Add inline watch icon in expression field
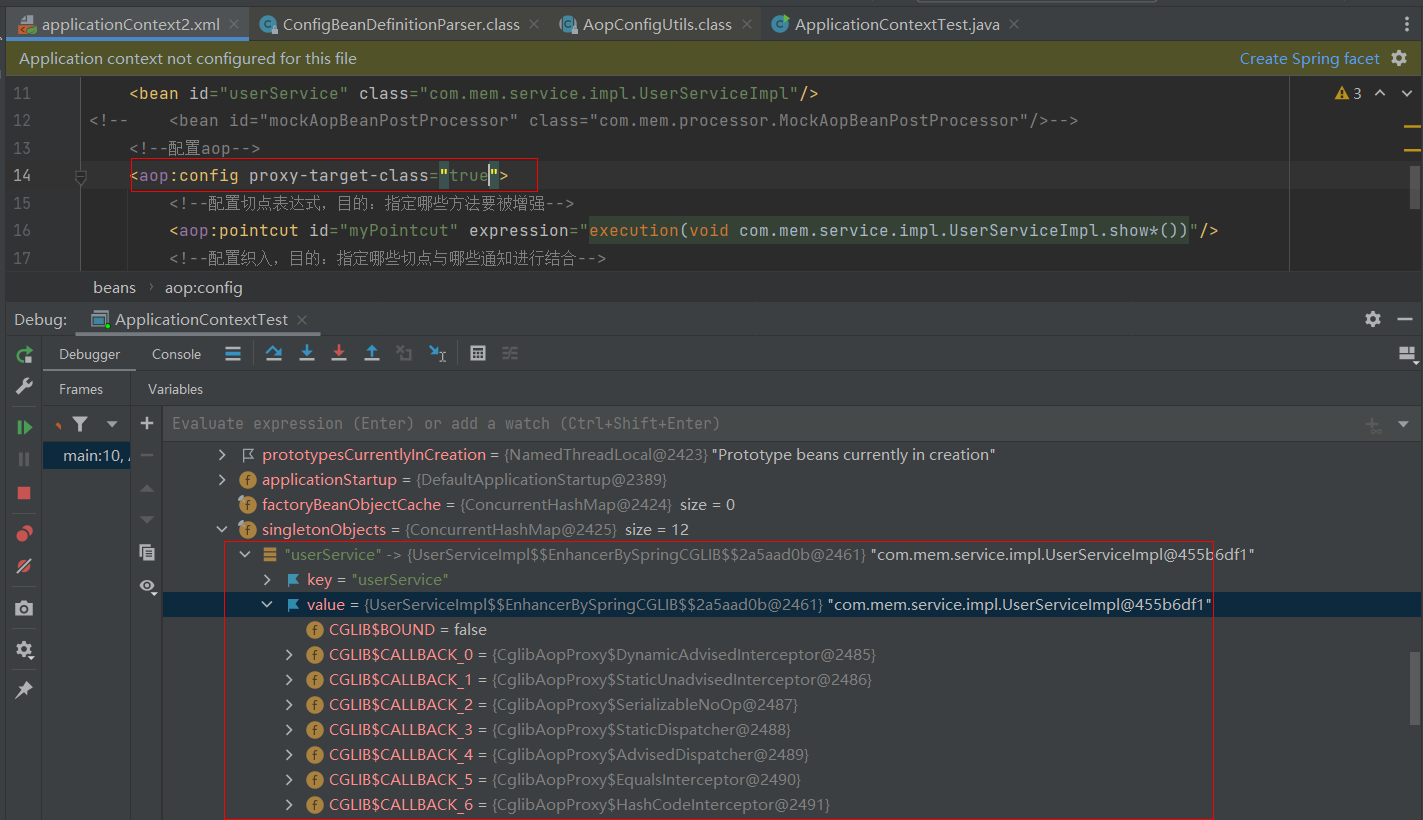This screenshot has width=1423, height=820. tap(1374, 424)
